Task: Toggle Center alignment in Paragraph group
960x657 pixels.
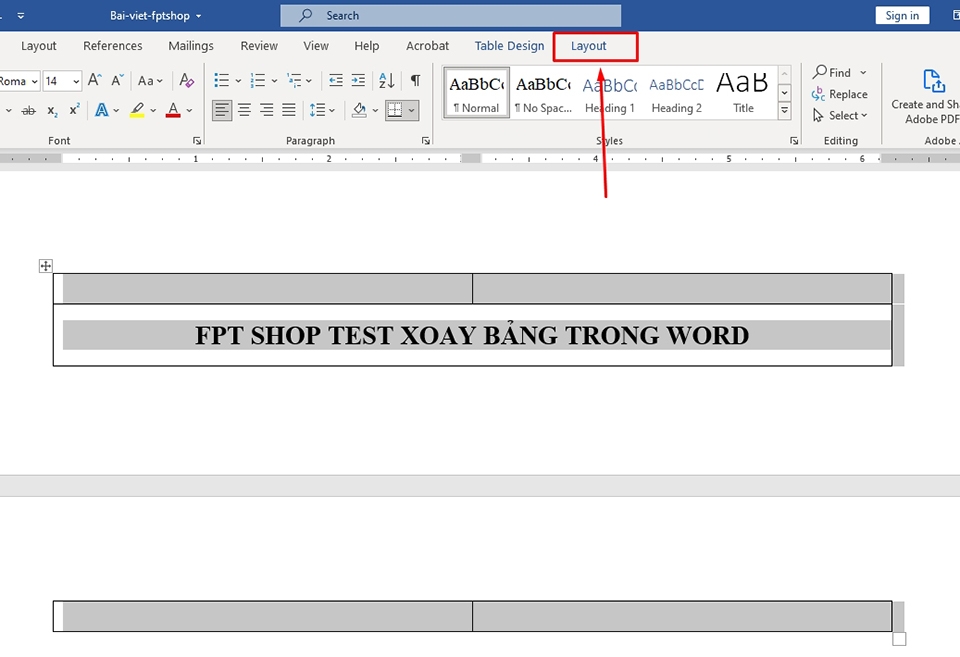Action: pos(244,110)
